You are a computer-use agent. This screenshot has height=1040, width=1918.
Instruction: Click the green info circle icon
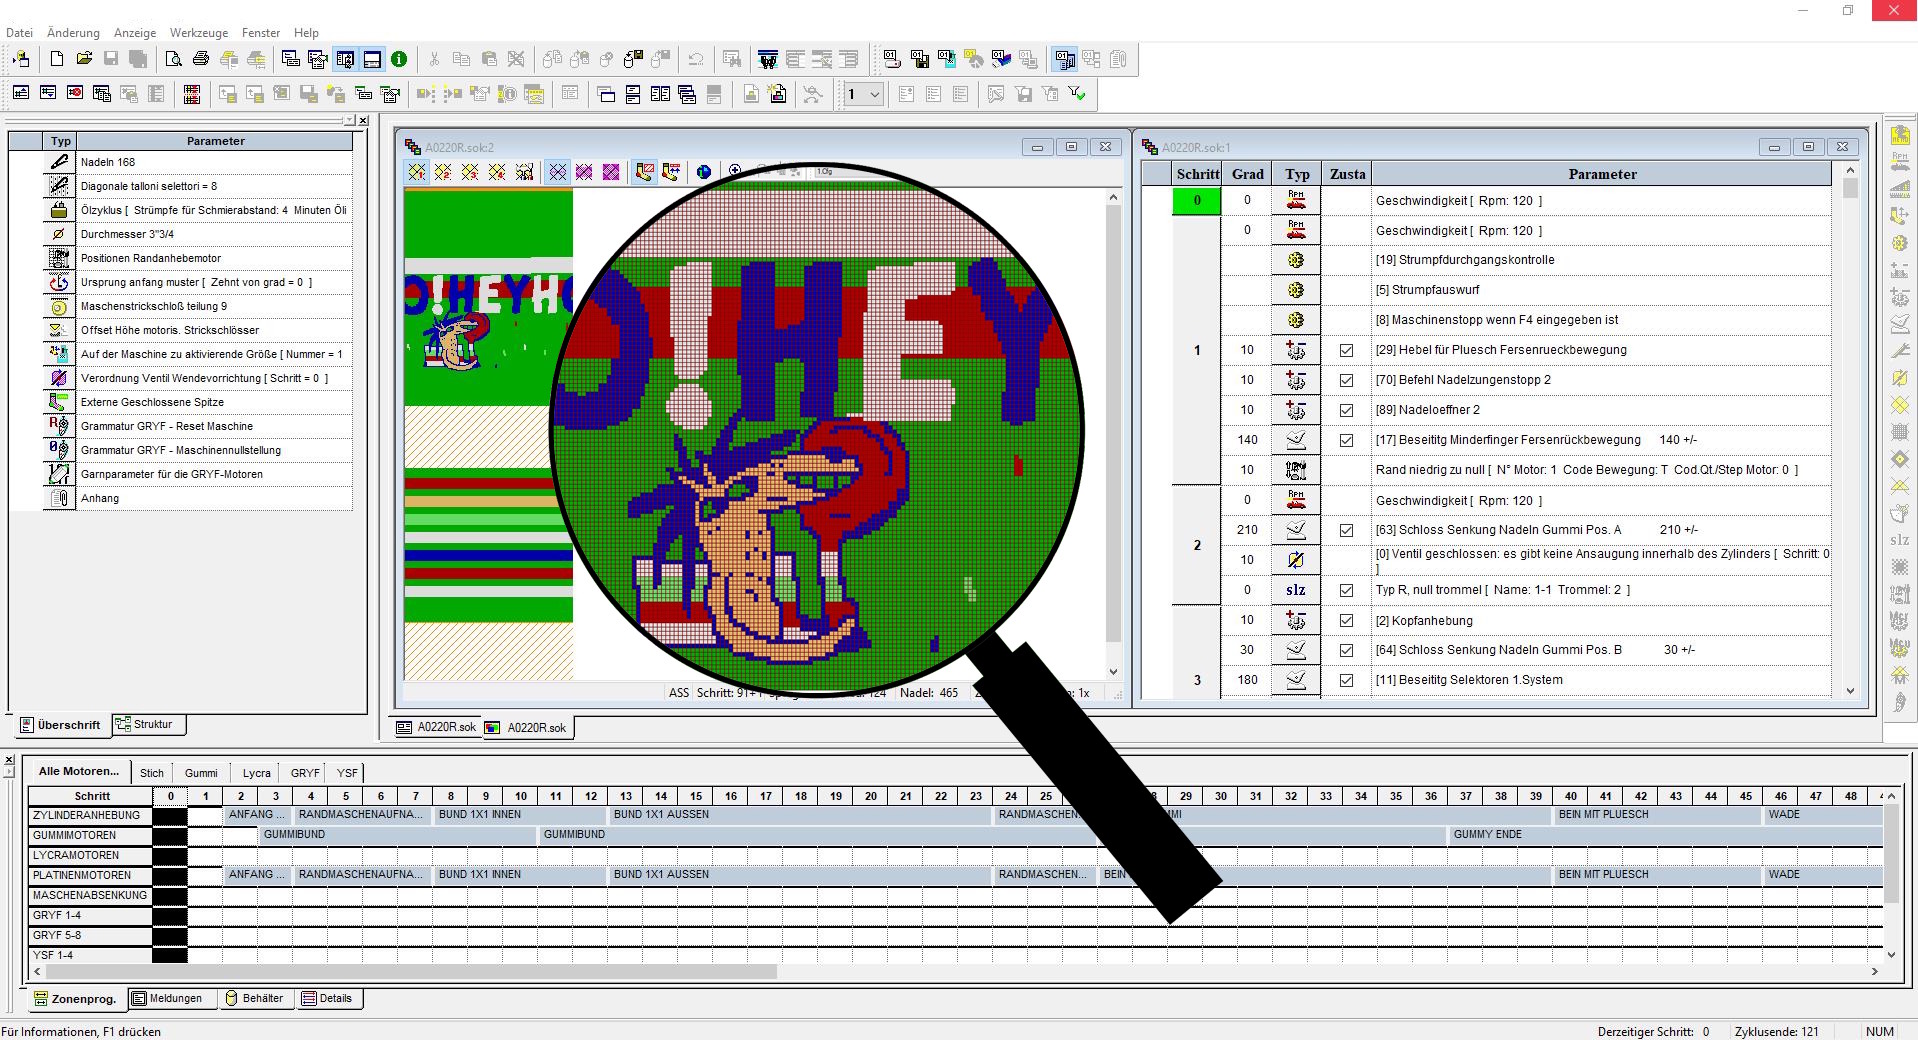click(399, 60)
